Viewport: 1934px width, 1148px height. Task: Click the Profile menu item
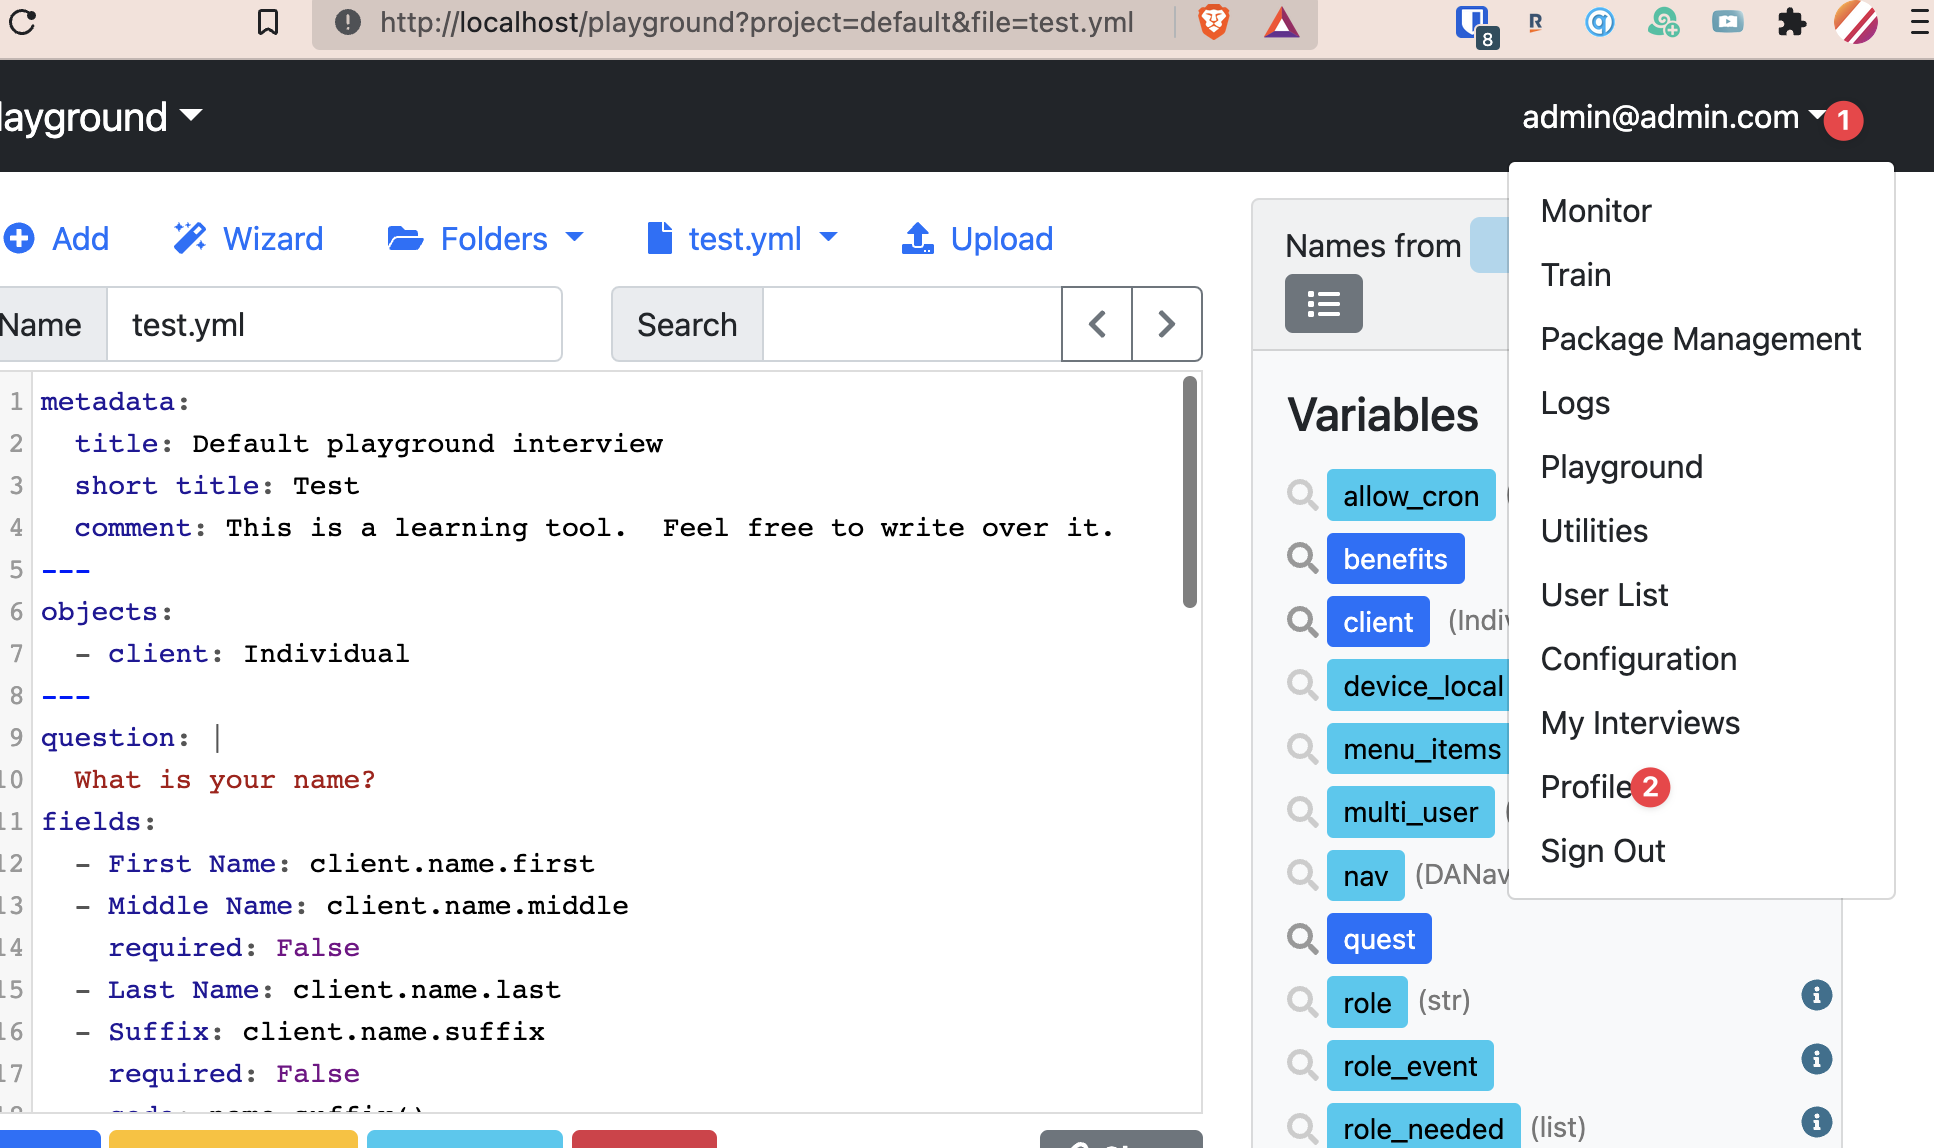(1602, 786)
